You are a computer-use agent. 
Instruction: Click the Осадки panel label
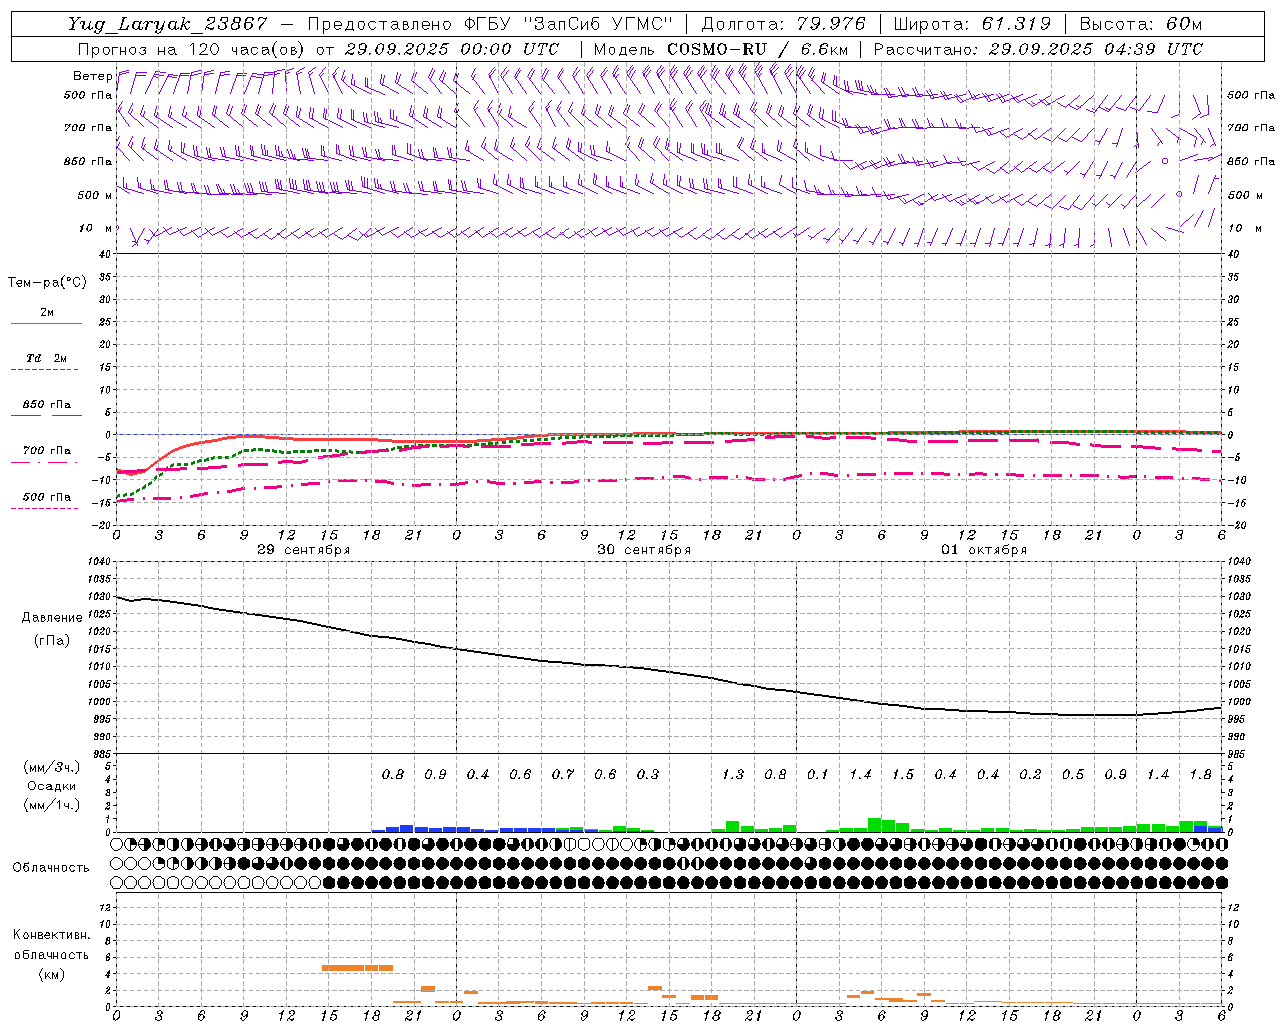click(52, 786)
